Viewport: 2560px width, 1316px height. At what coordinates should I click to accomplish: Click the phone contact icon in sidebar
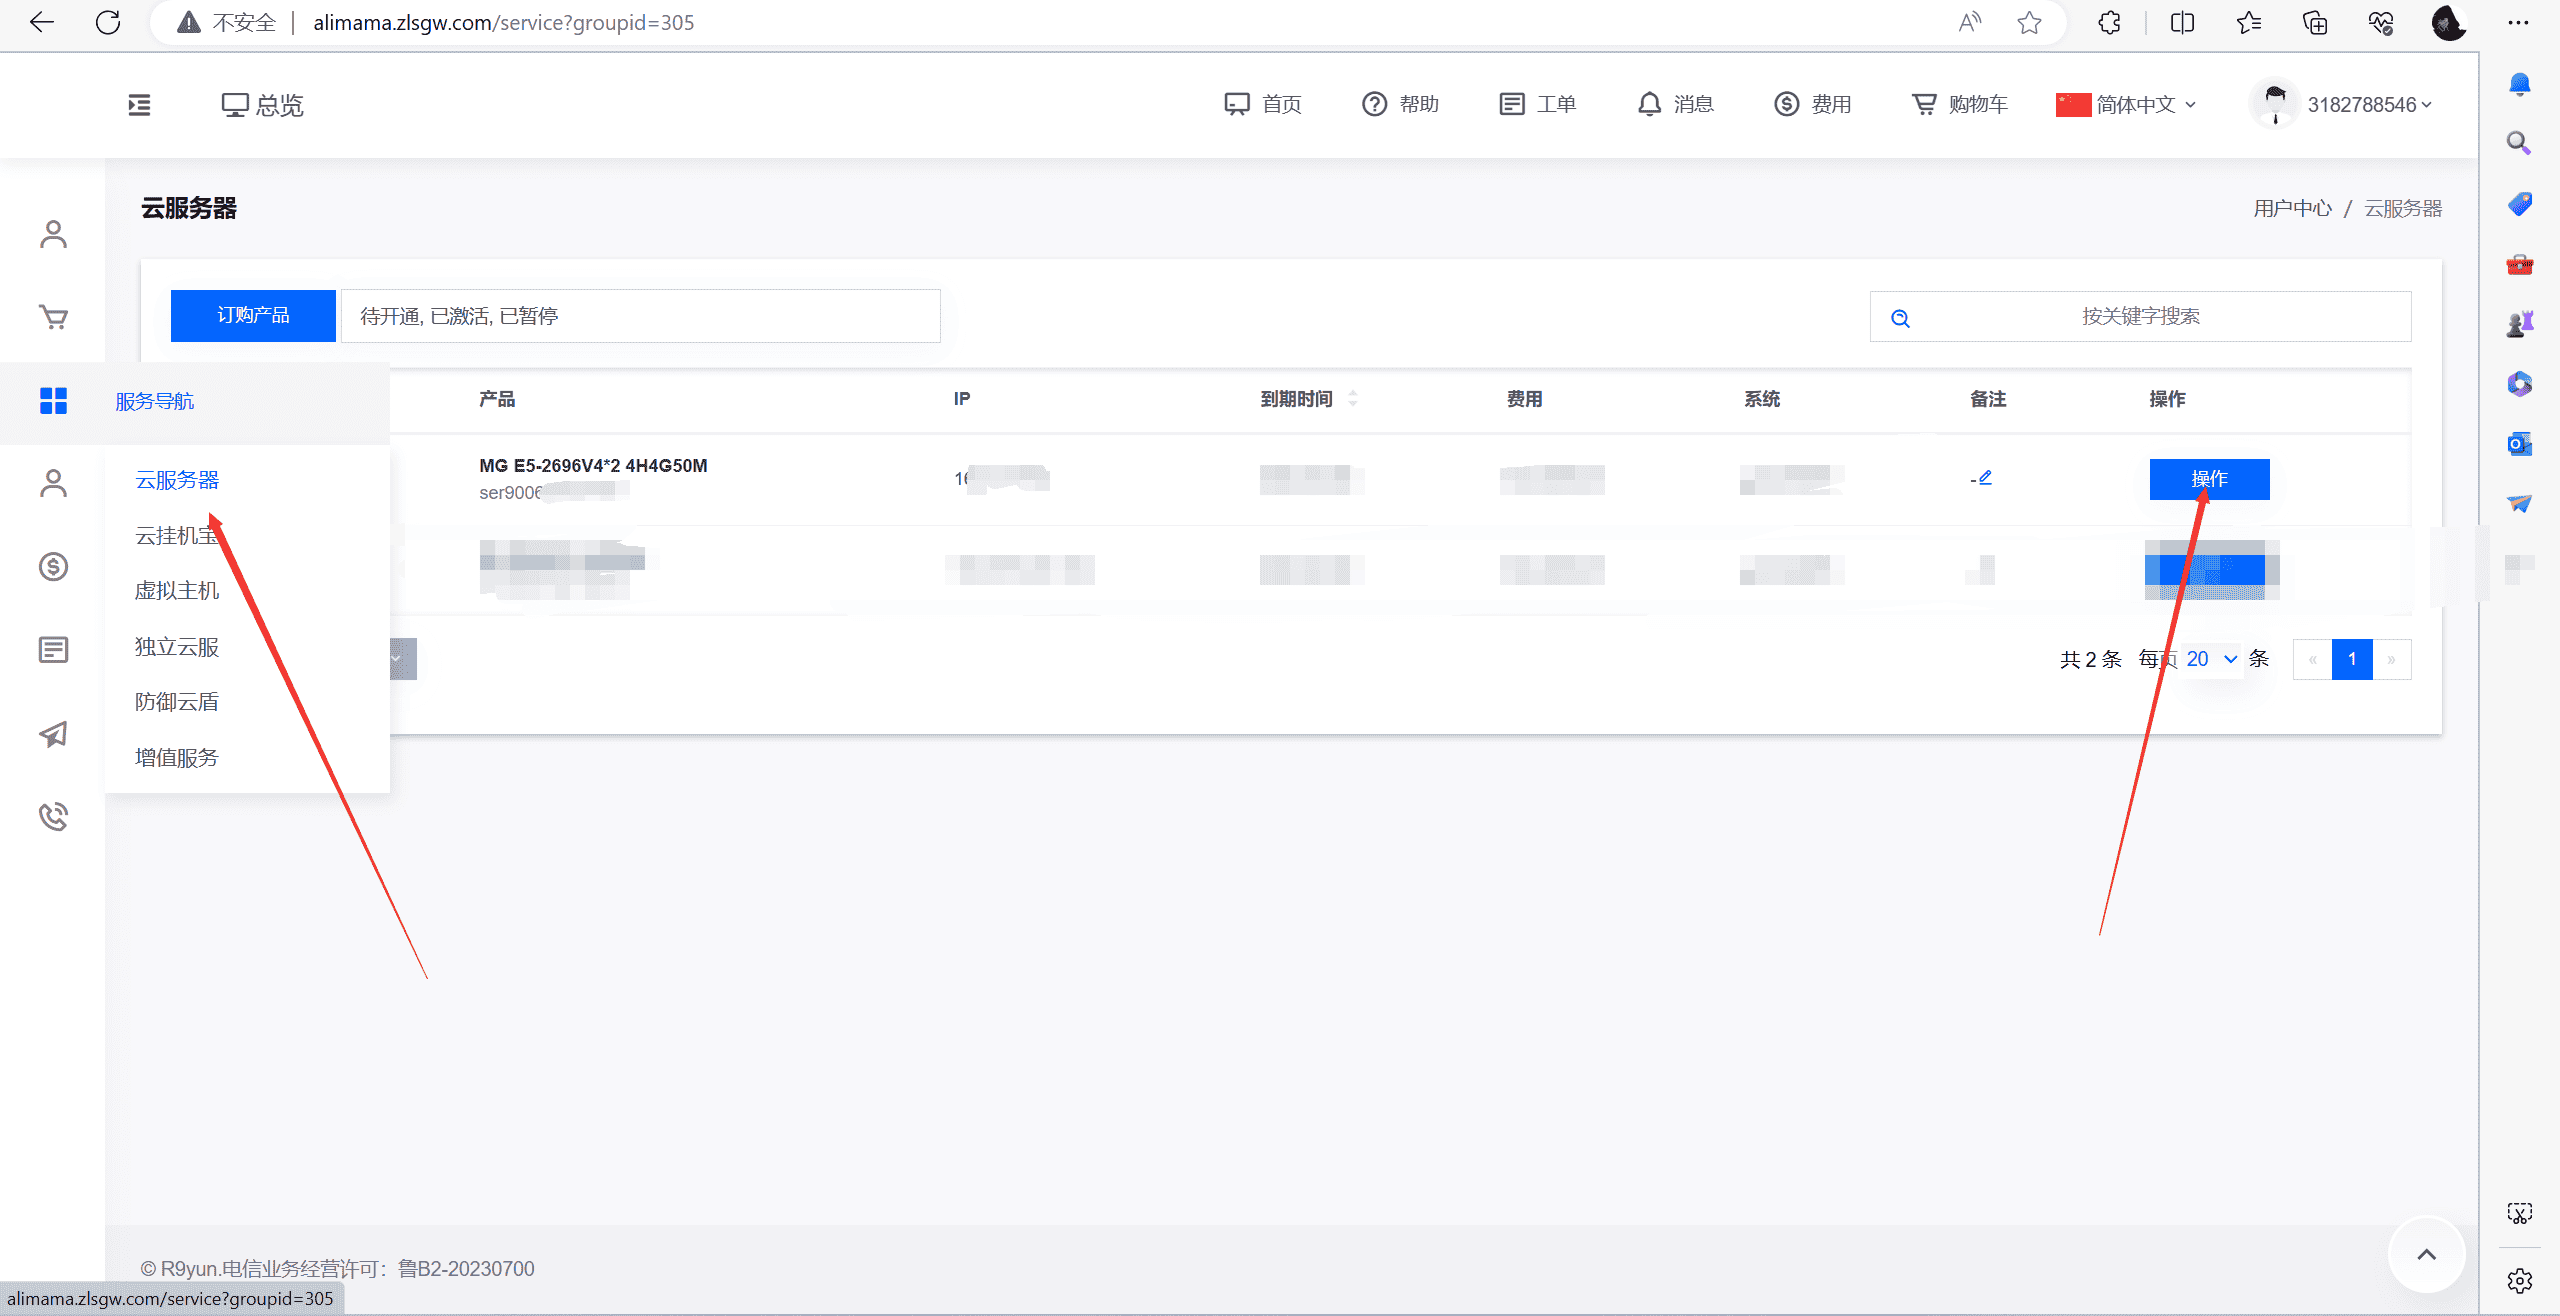(x=53, y=816)
